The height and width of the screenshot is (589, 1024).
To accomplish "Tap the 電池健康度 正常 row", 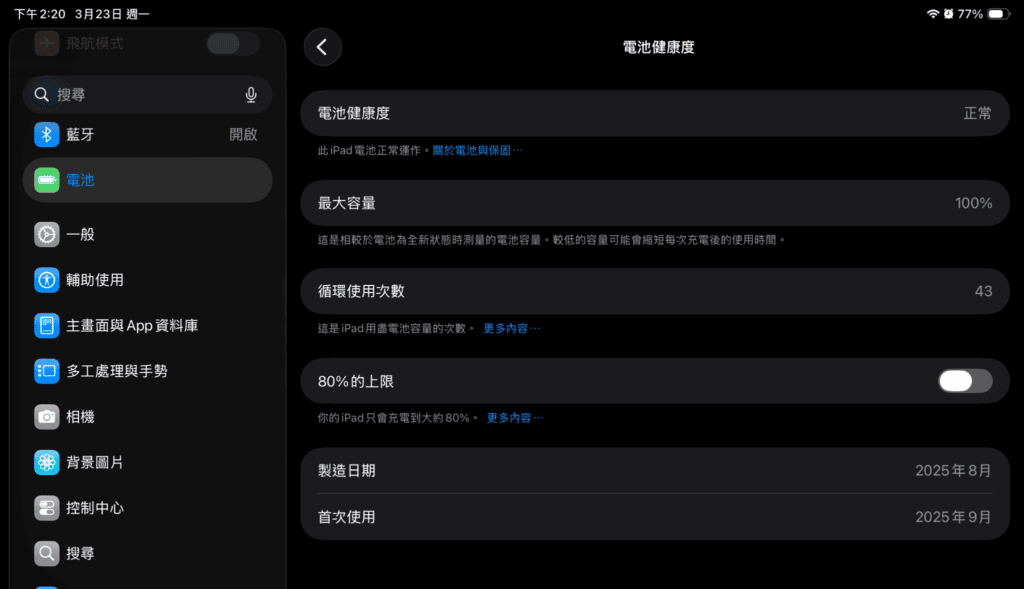I will point(655,114).
